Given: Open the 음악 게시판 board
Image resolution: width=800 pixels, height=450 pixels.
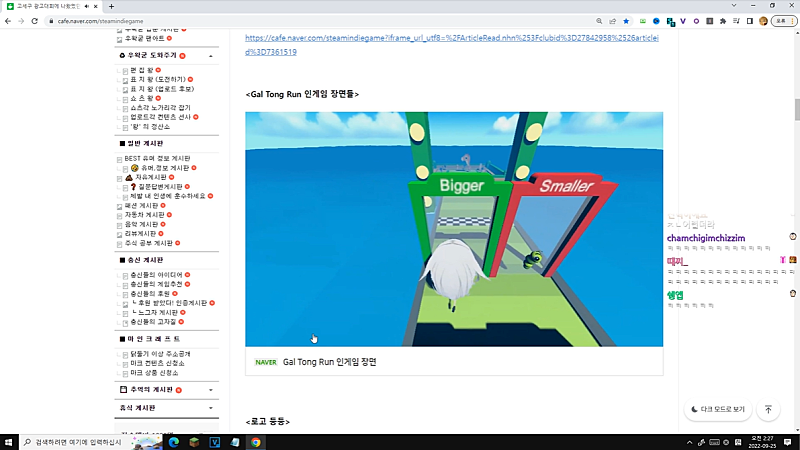Looking at the screenshot, I should (x=141, y=224).
